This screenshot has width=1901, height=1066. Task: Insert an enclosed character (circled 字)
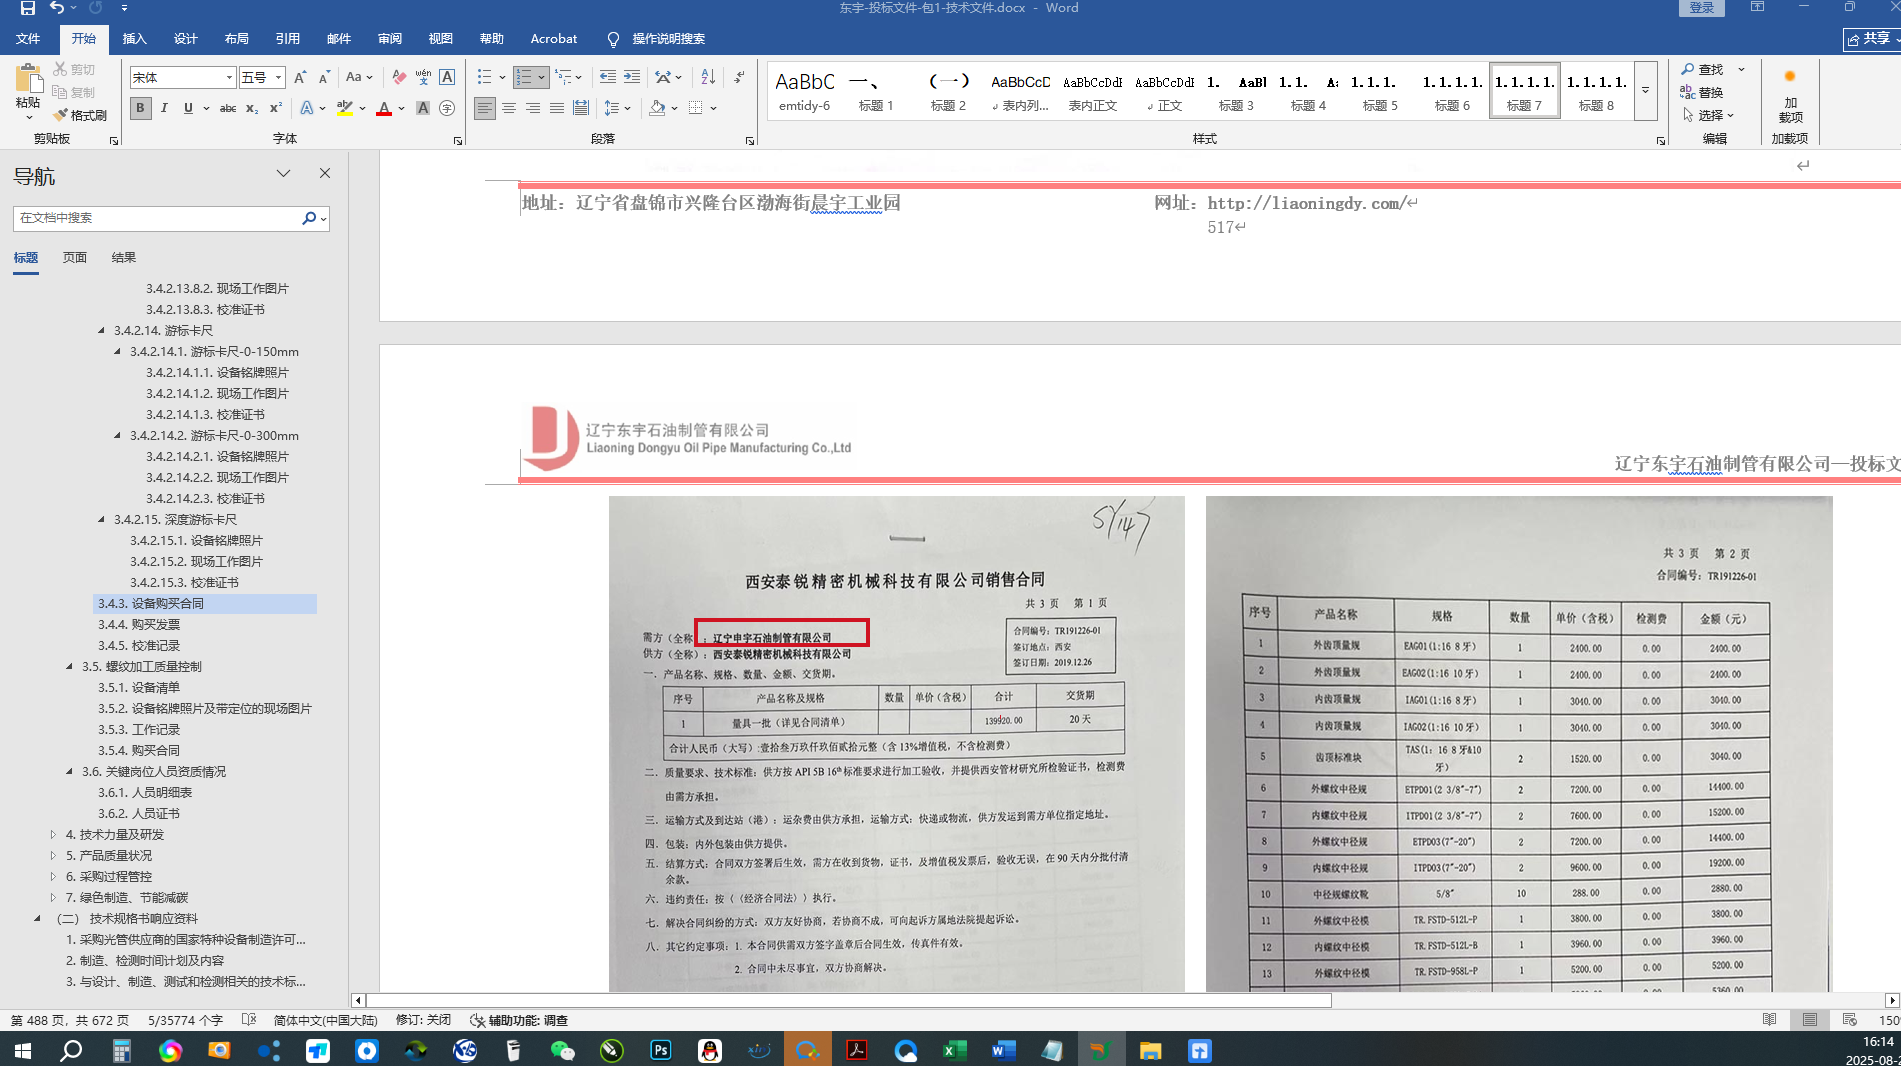point(447,108)
